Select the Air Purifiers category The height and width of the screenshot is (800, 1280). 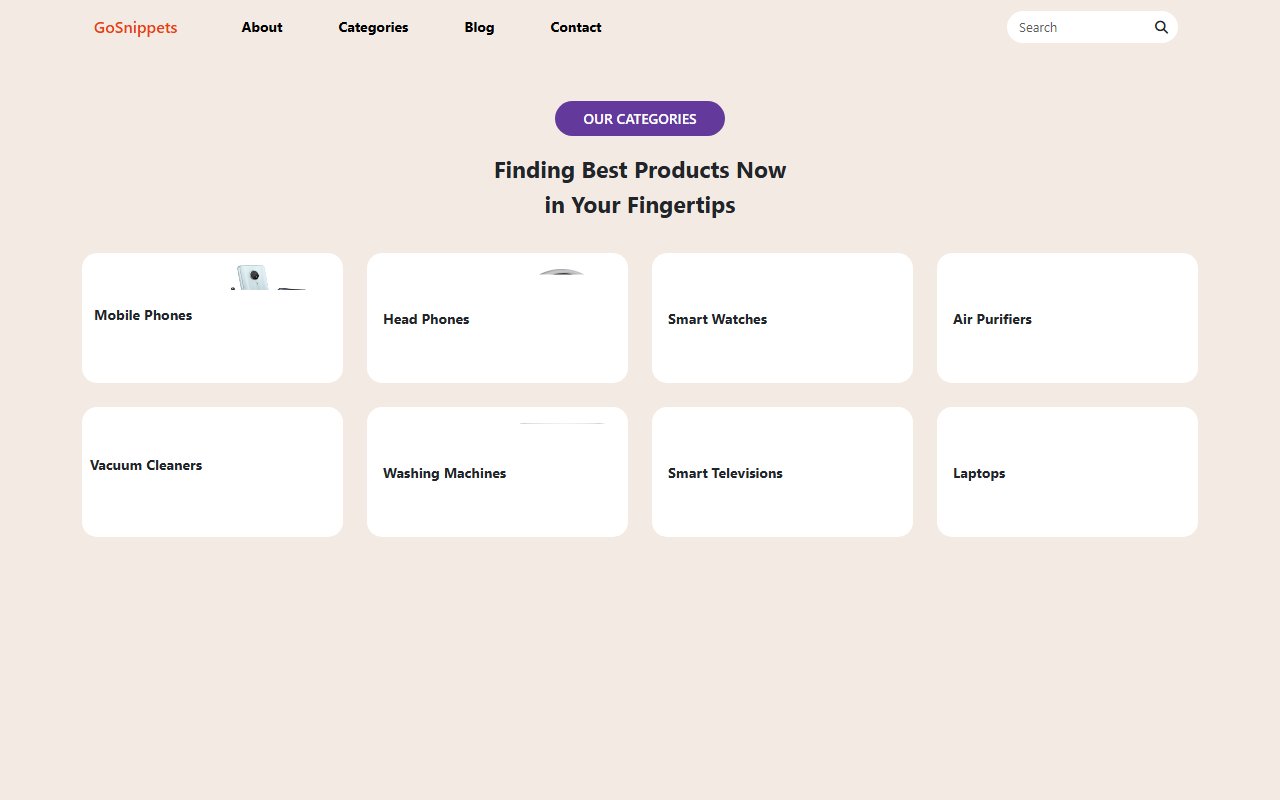[x=1067, y=318]
